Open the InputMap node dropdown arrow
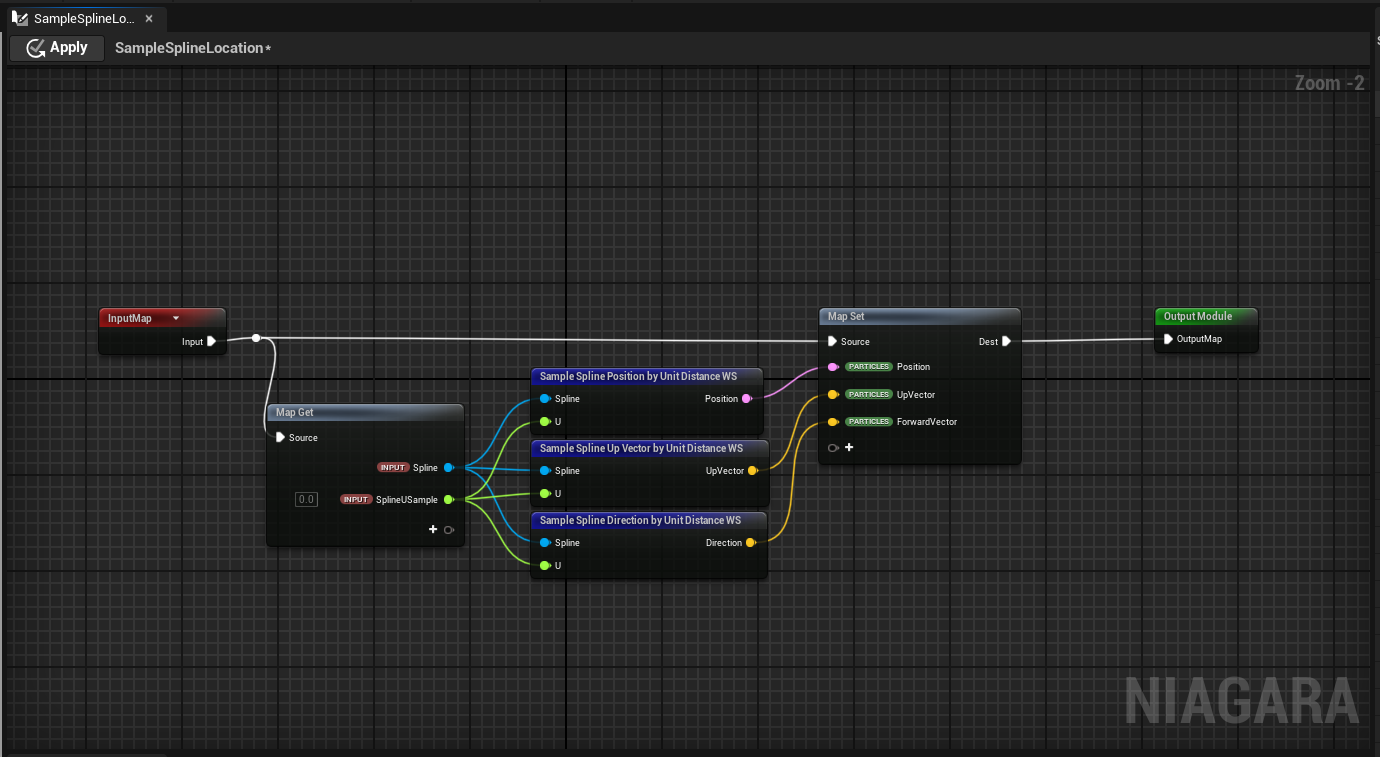 [x=176, y=318]
